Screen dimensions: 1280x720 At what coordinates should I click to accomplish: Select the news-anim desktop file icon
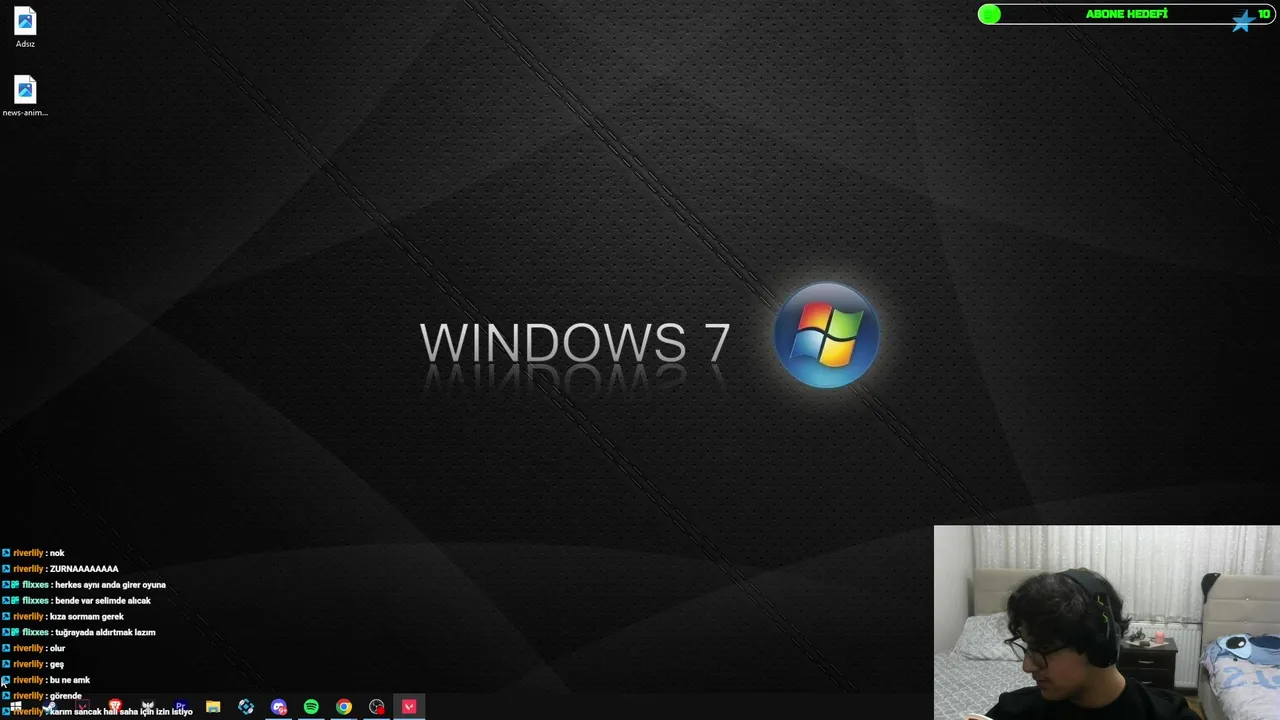click(25, 96)
